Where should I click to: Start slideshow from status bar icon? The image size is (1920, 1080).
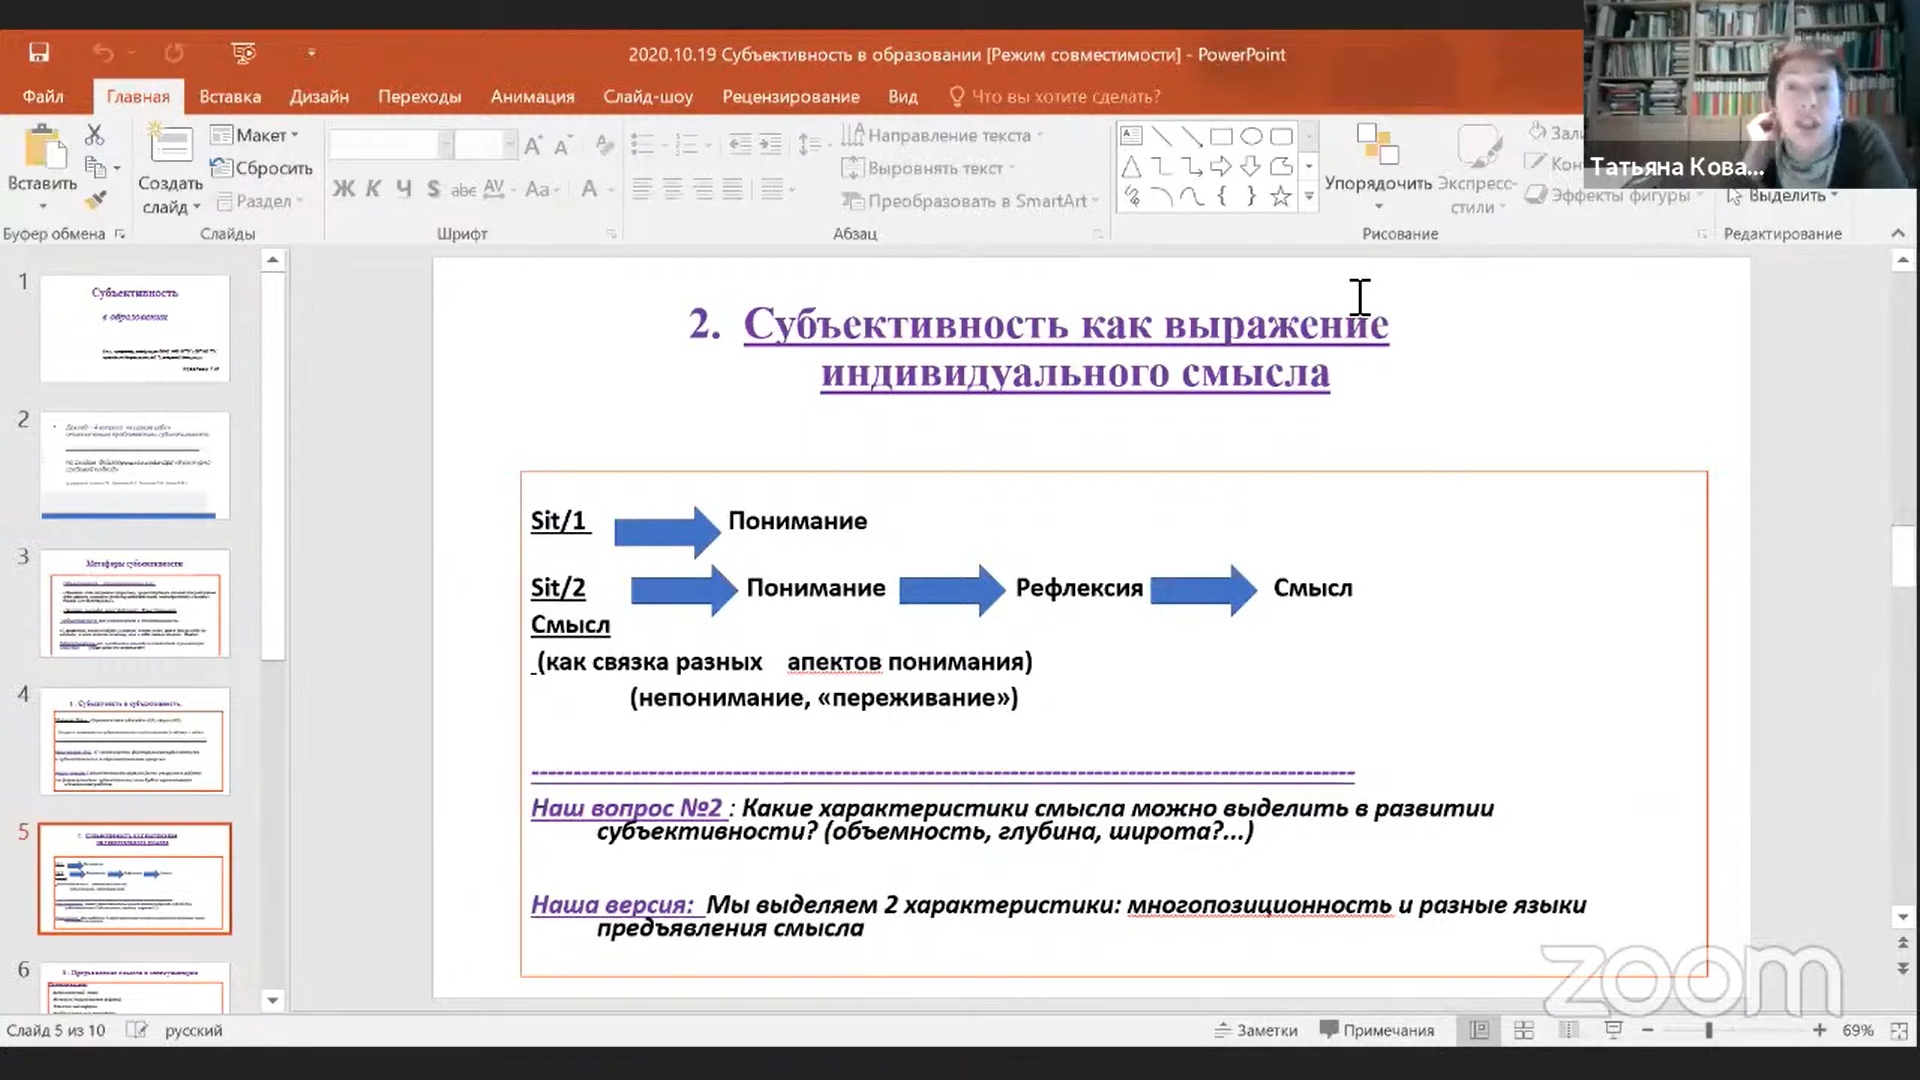tap(1612, 1030)
